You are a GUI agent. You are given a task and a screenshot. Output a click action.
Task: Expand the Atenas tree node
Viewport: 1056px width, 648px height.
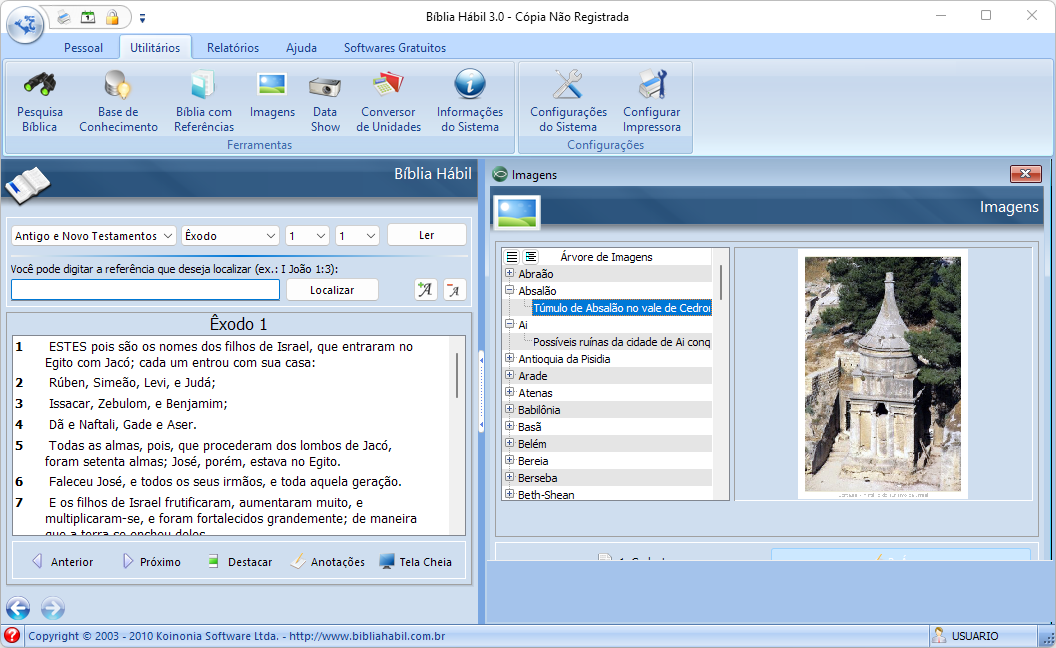pyautogui.click(x=510, y=393)
